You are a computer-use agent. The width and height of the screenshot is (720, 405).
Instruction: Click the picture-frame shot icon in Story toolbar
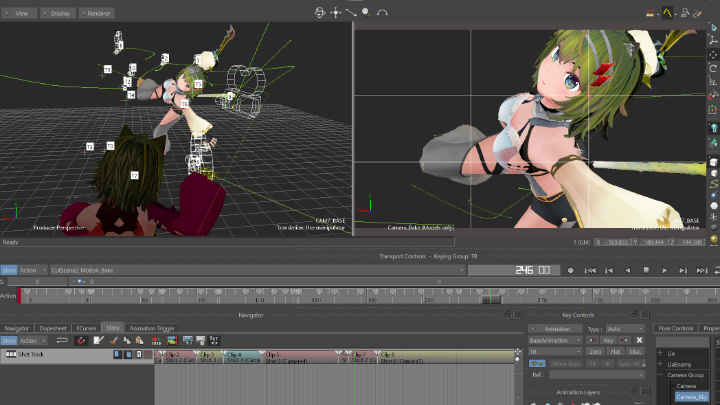(172, 340)
